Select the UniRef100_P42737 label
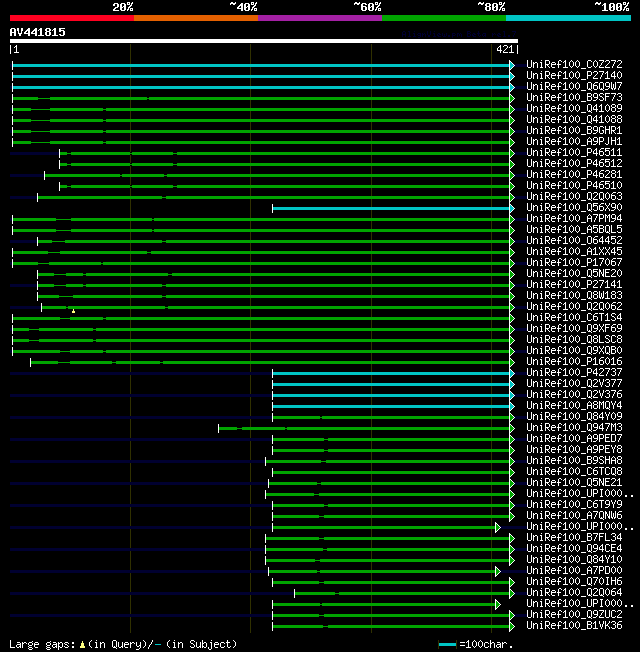640x652 pixels. pyautogui.click(x=574, y=372)
